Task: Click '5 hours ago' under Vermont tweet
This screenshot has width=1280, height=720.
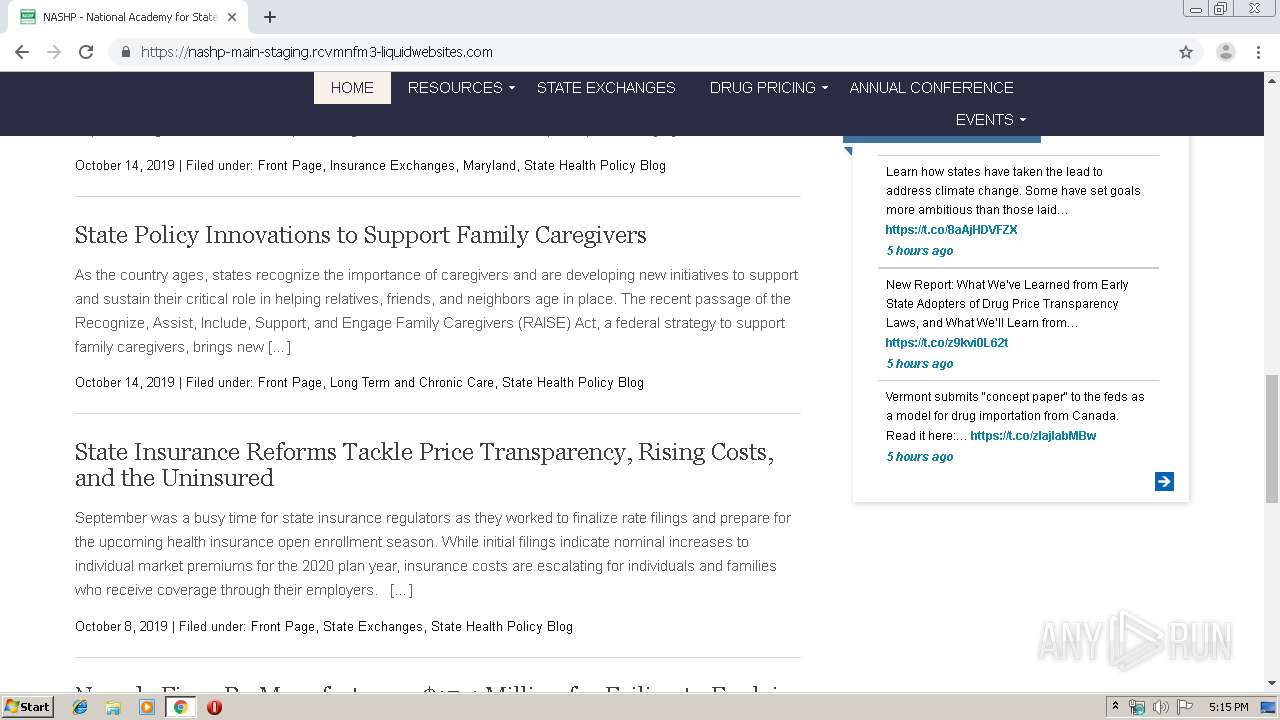Action: tap(919, 457)
